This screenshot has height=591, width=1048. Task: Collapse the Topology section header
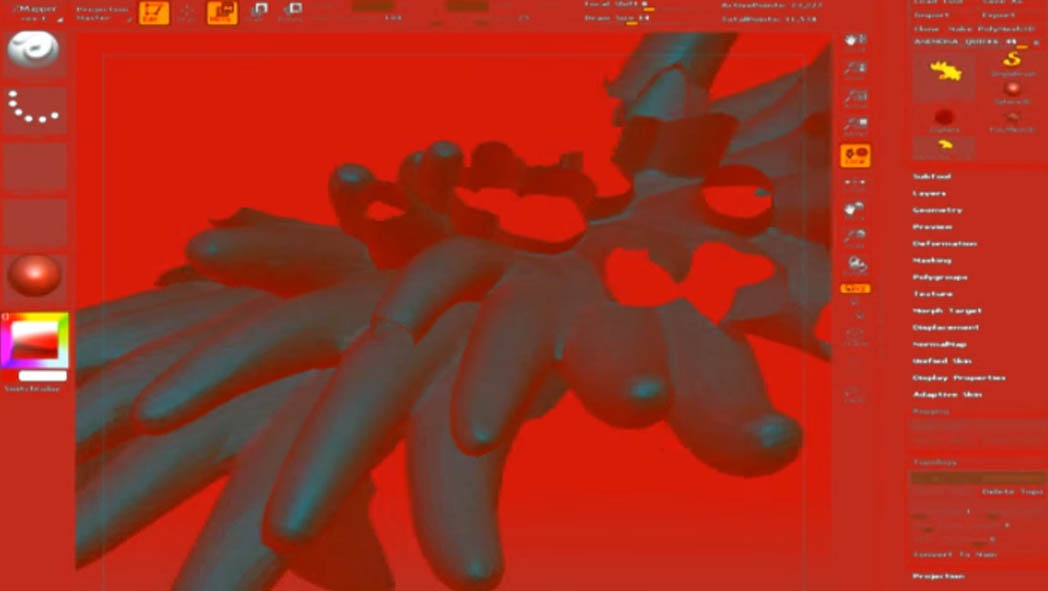click(934, 463)
